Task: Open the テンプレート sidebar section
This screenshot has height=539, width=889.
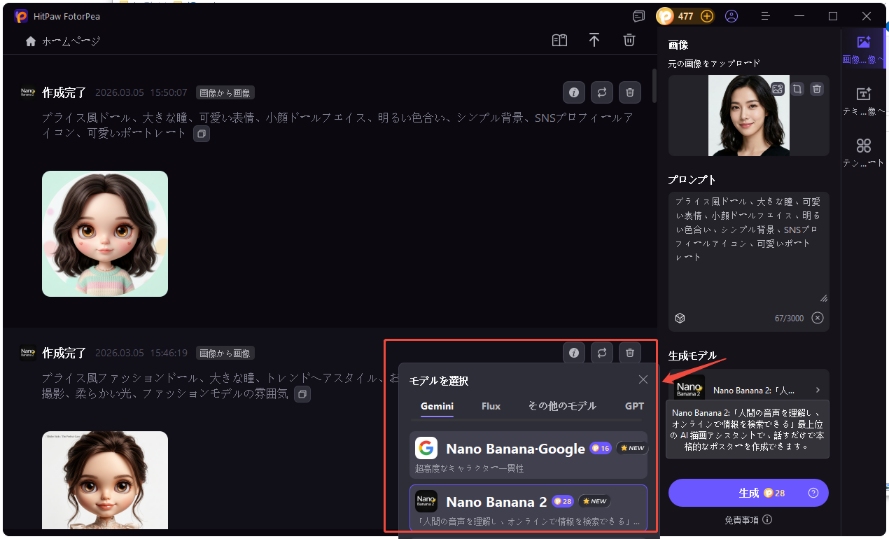Action: (863, 153)
